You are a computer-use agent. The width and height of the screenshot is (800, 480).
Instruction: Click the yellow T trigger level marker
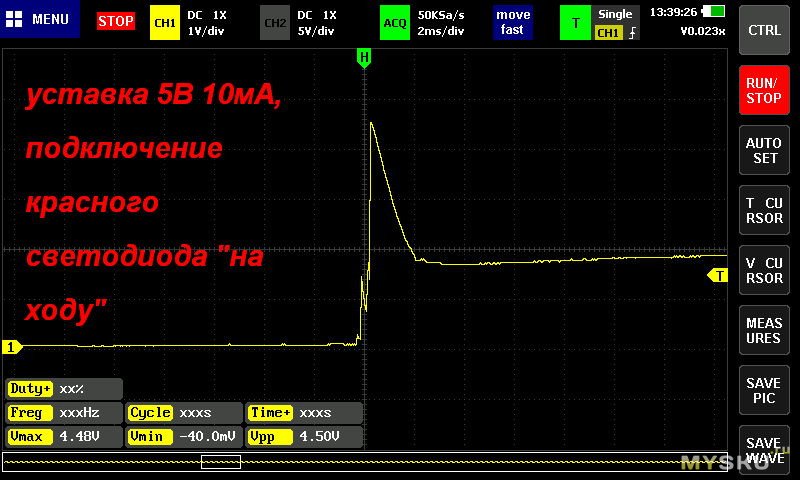tap(718, 275)
